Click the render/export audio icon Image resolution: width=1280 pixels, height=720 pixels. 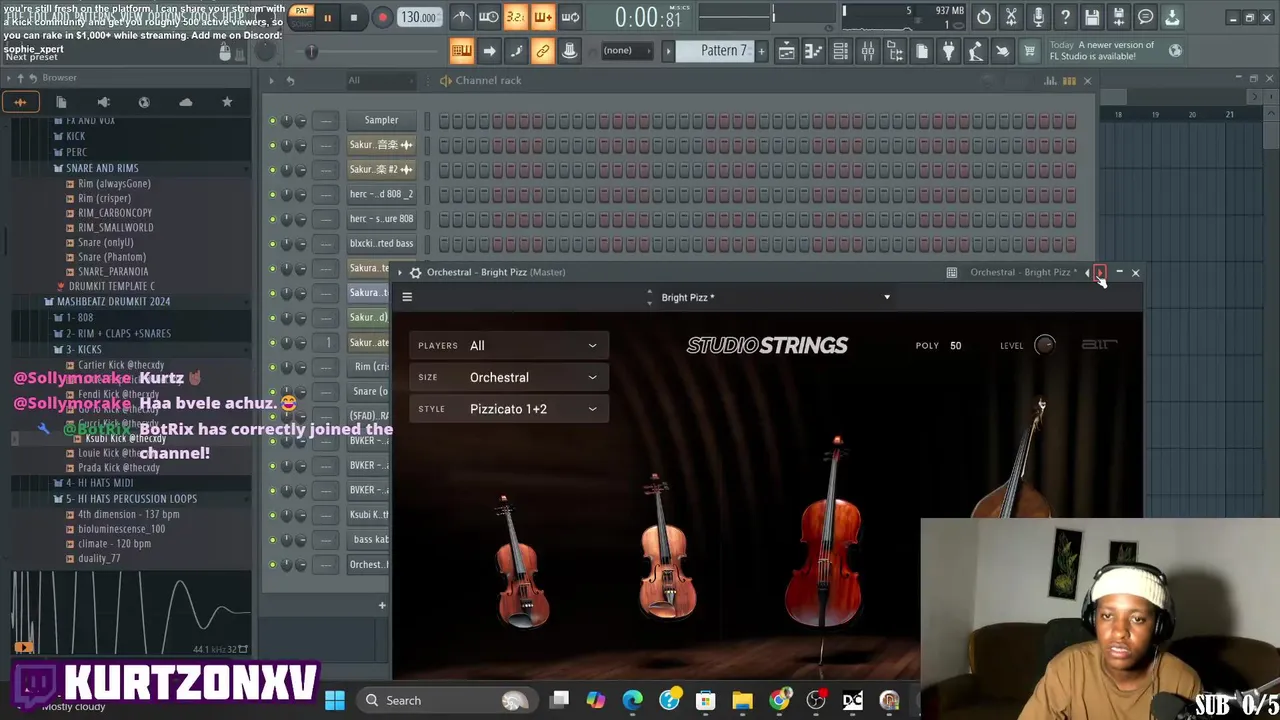point(1119,17)
